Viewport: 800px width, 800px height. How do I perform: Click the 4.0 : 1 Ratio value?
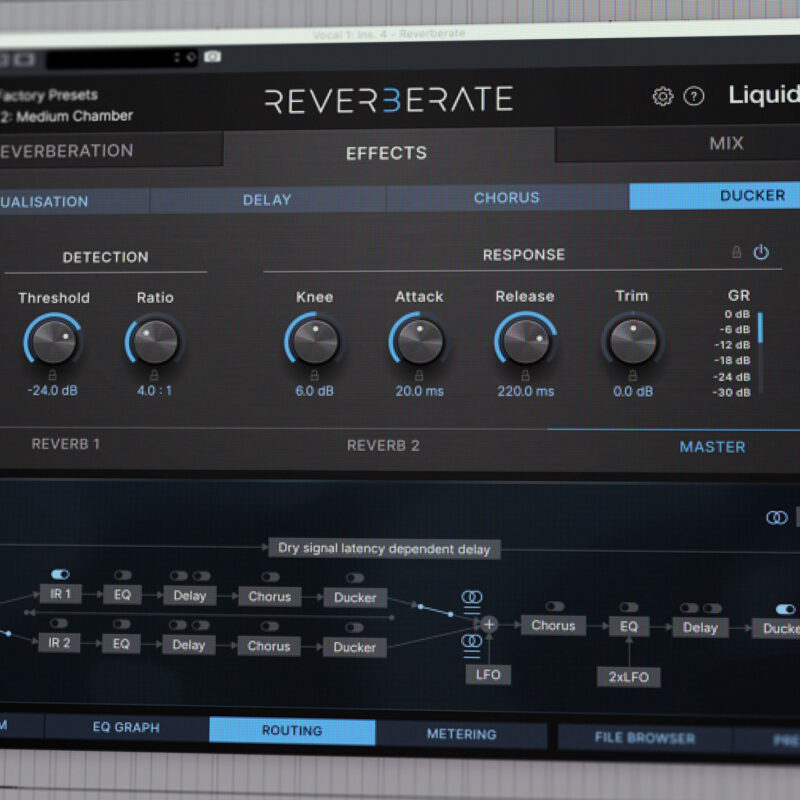click(x=154, y=391)
